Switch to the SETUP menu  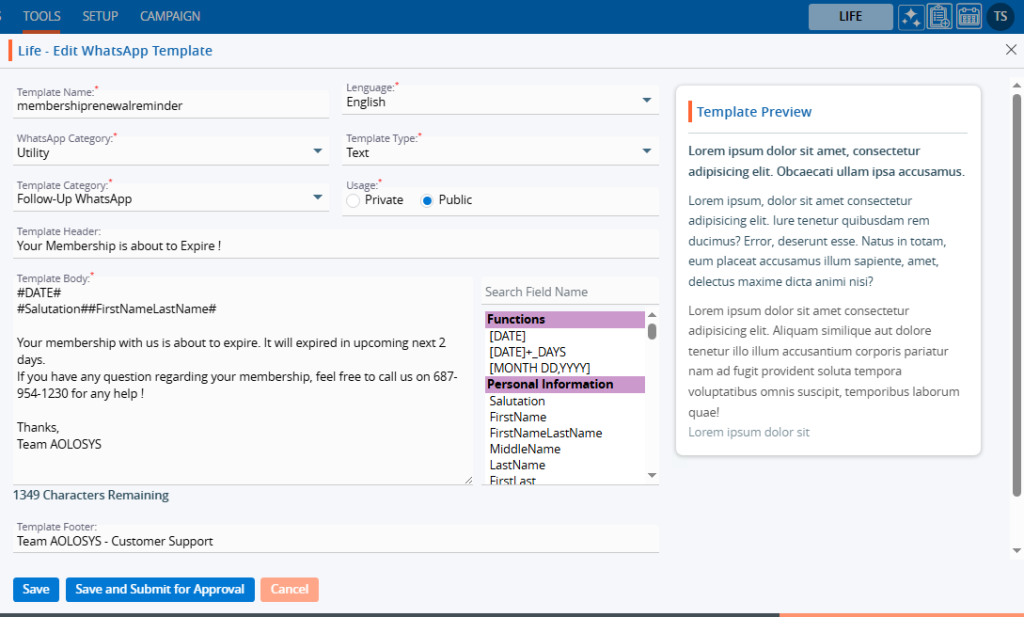[100, 16]
